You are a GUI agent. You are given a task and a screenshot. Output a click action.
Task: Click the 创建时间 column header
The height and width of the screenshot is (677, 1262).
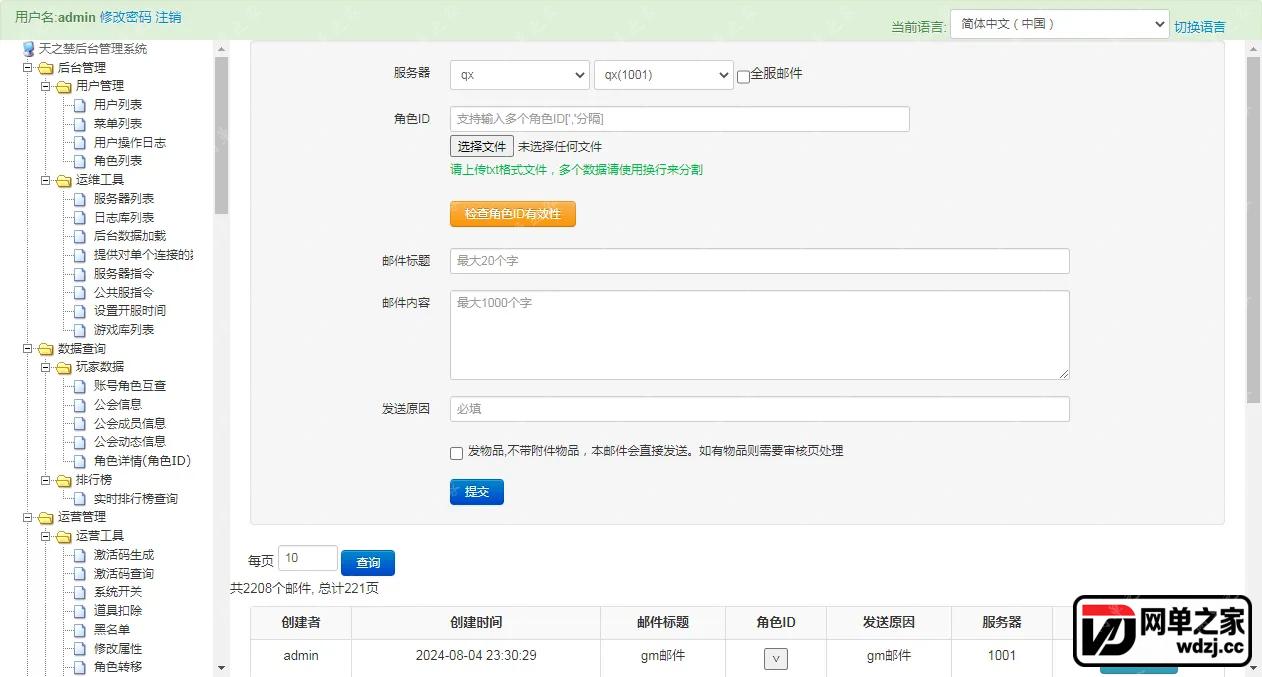coord(476,622)
